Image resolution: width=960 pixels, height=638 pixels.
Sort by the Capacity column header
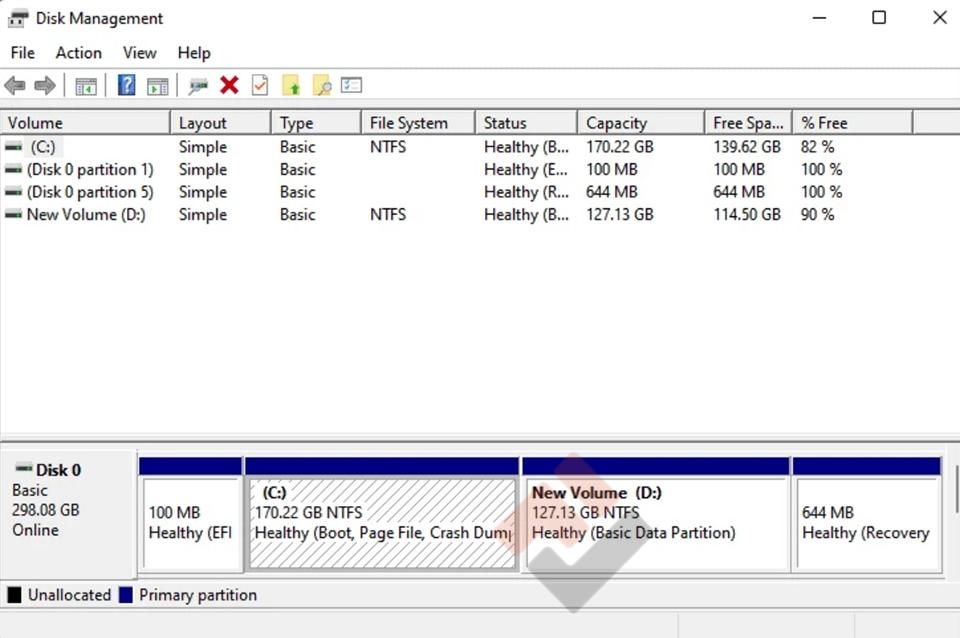(x=616, y=123)
